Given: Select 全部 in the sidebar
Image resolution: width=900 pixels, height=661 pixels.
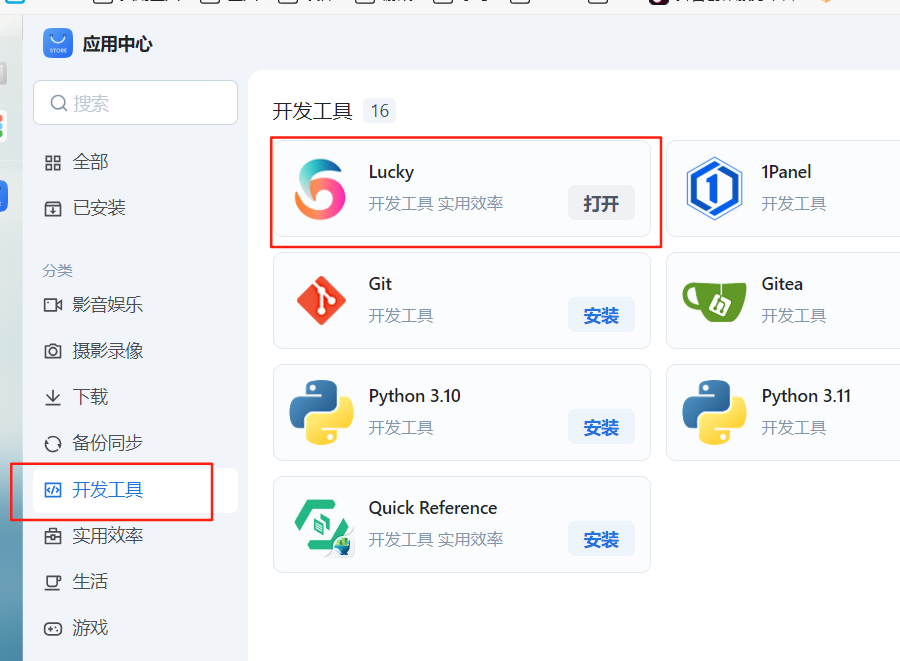Looking at the screenshot, I should (90, 162).
